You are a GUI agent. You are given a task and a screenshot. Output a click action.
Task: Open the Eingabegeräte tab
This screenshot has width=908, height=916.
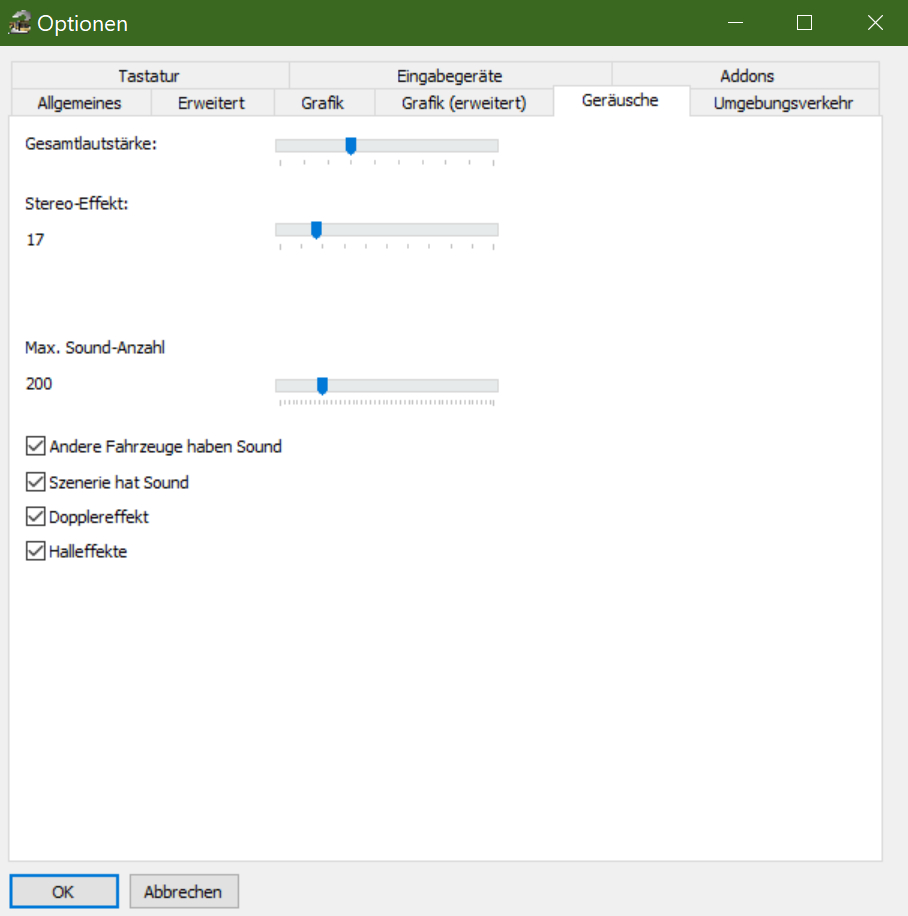pos(449,76)
